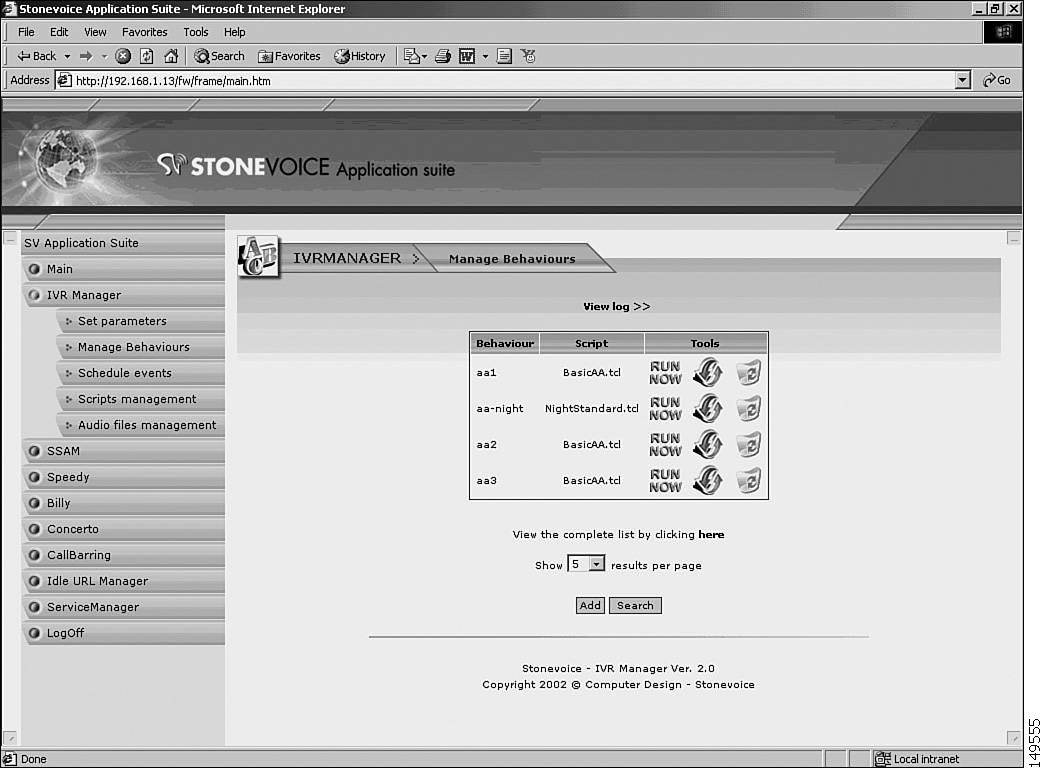Click the Edit with Word icon
Viewport: 1041px width, 768px height.
click(x=467, y=56)
